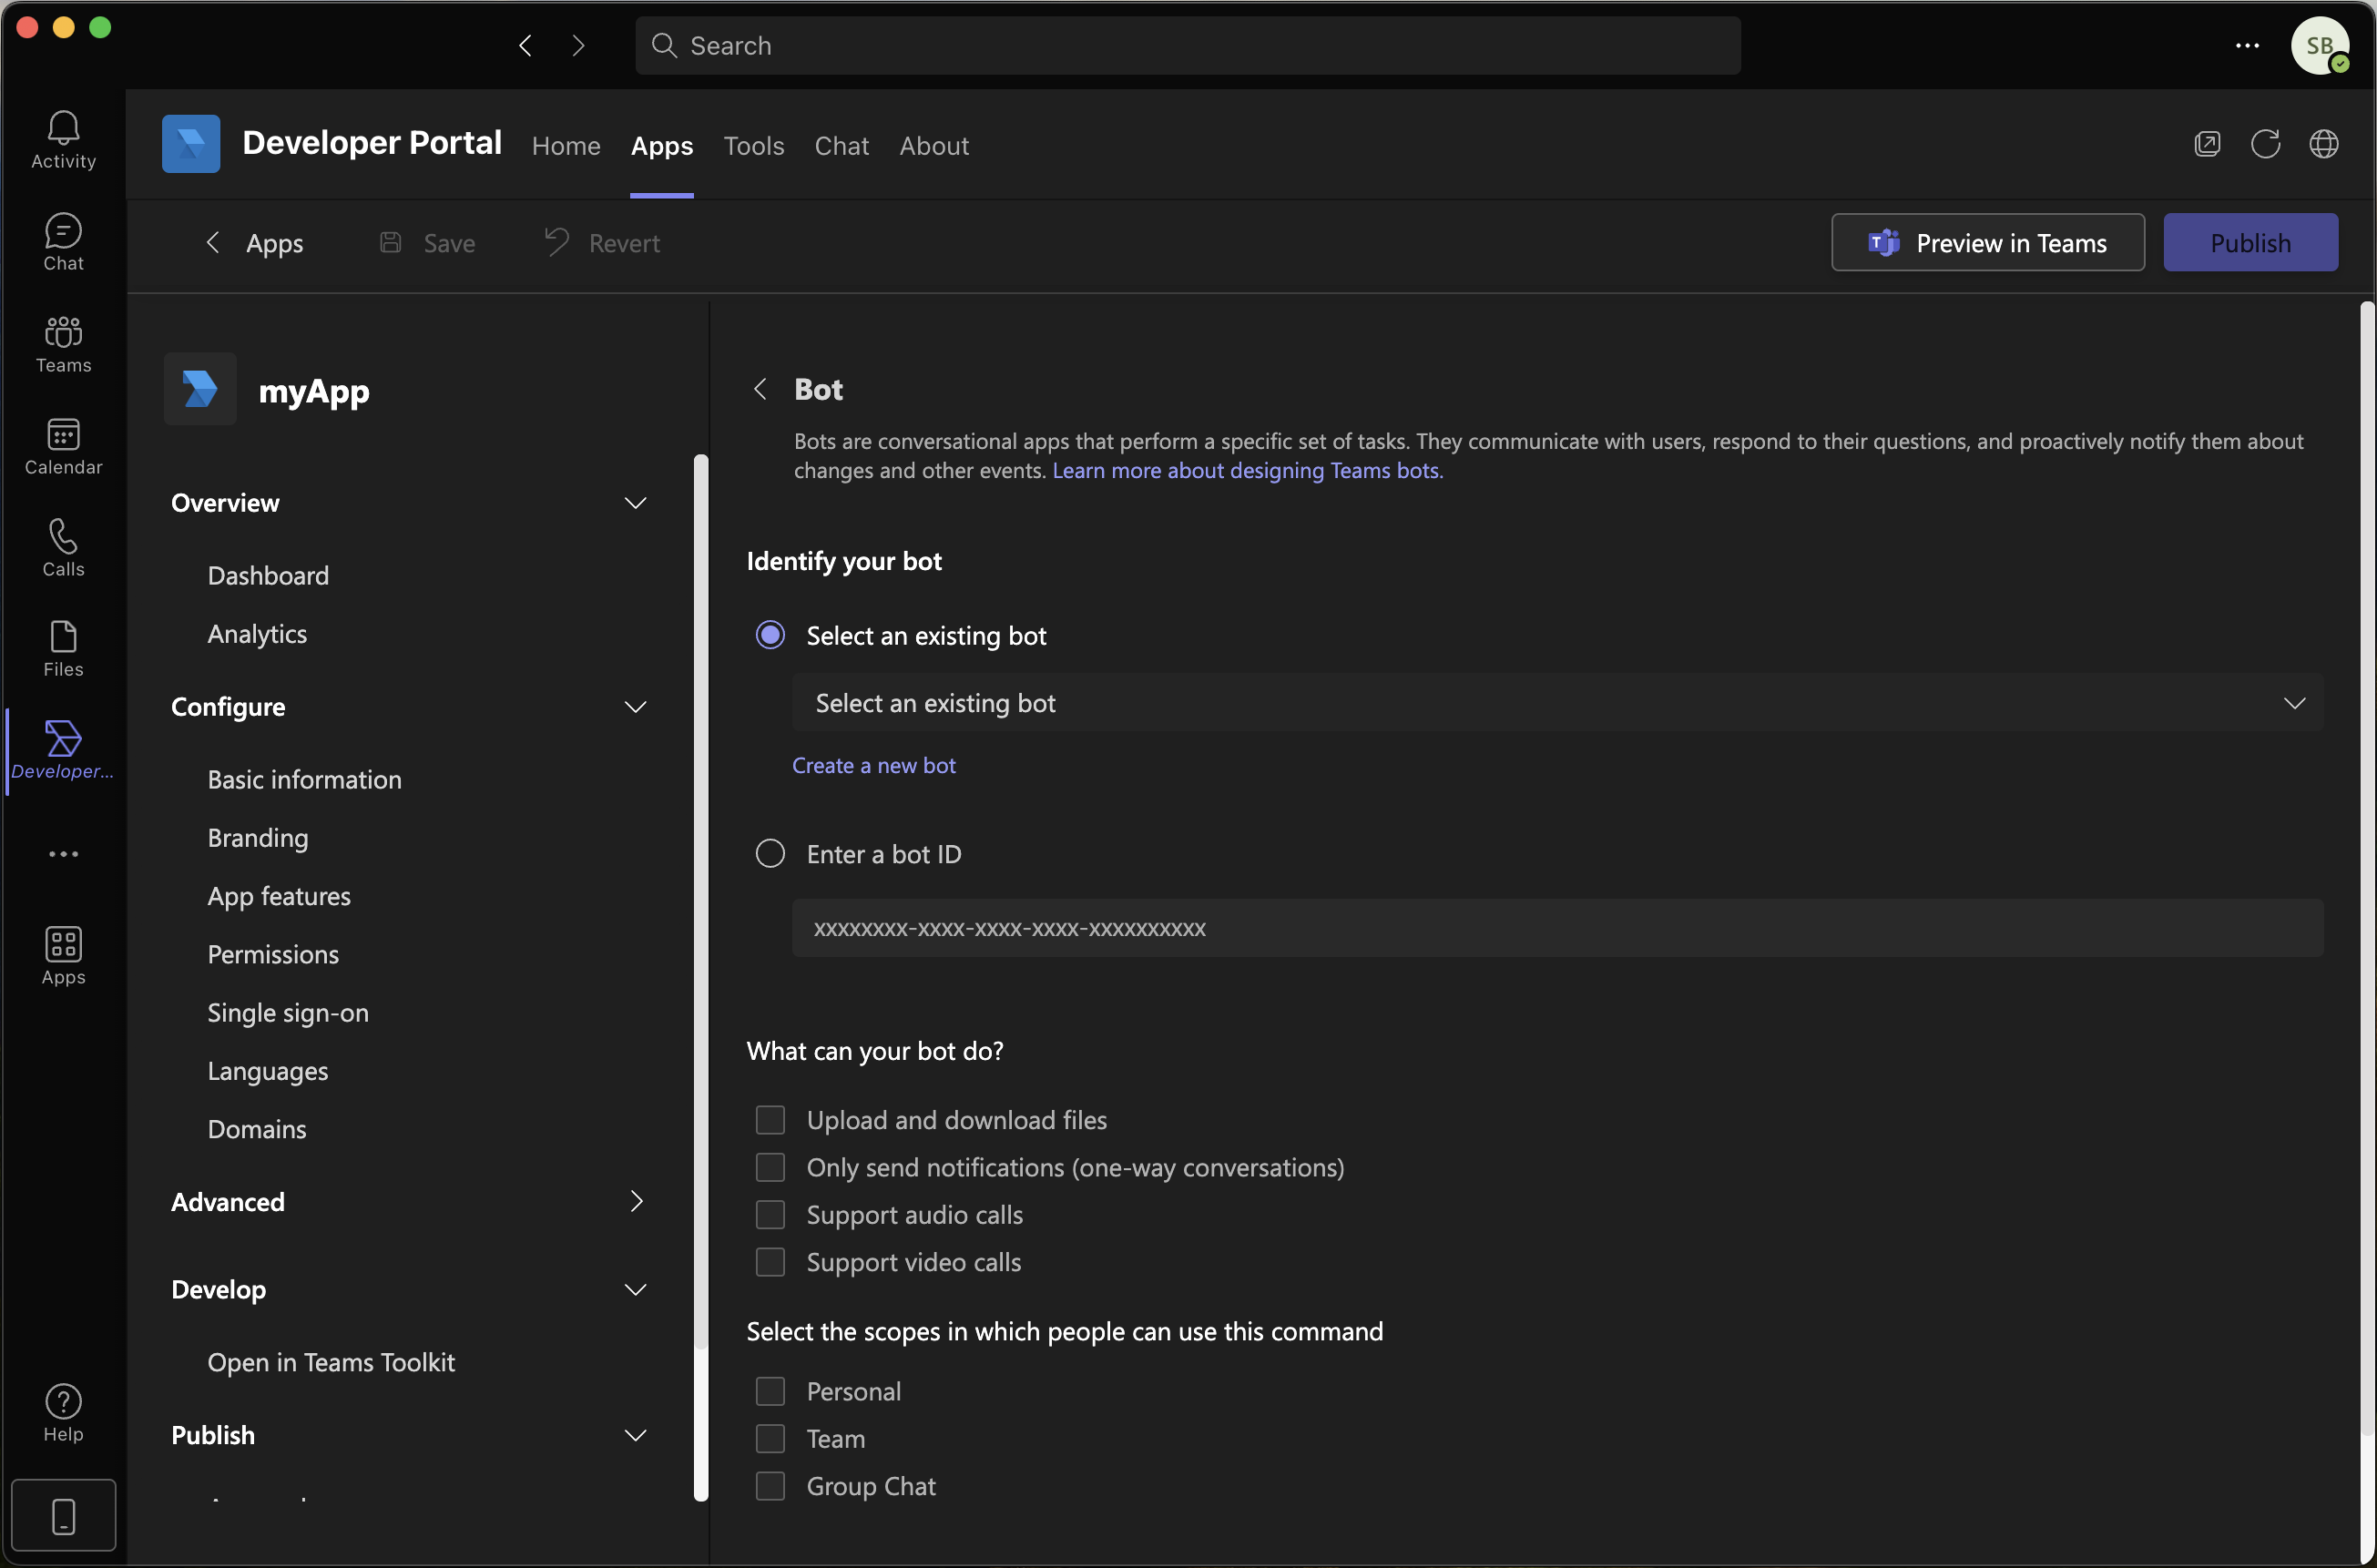
Task: Switch to the Tools tab
Action: point(753,145)
